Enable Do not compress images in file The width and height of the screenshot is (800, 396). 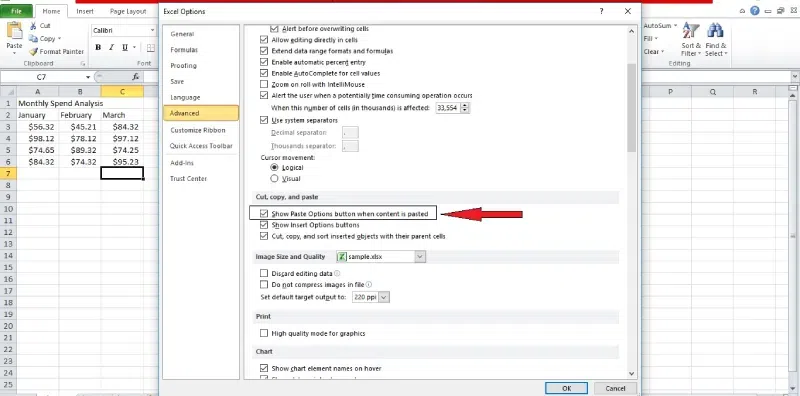tap(264, 285)
